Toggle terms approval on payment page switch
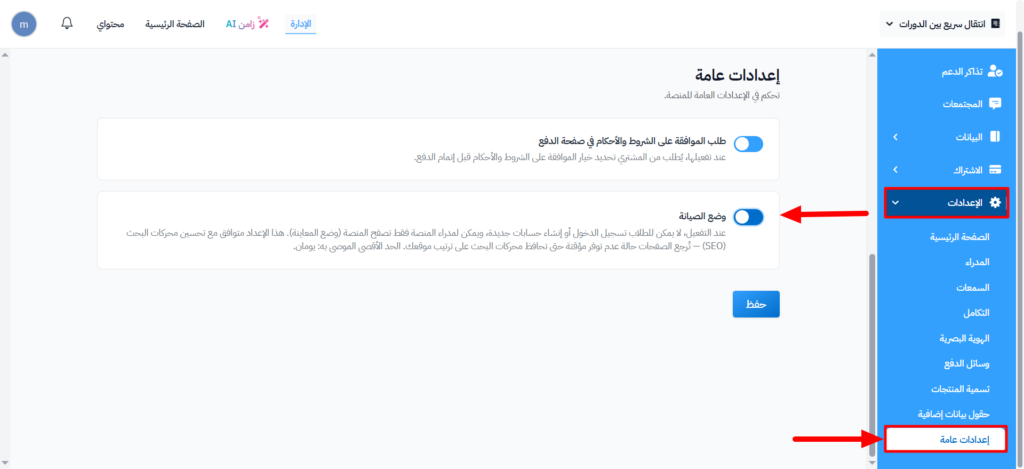The image size is (1024, 469). (x=748, y=144)
